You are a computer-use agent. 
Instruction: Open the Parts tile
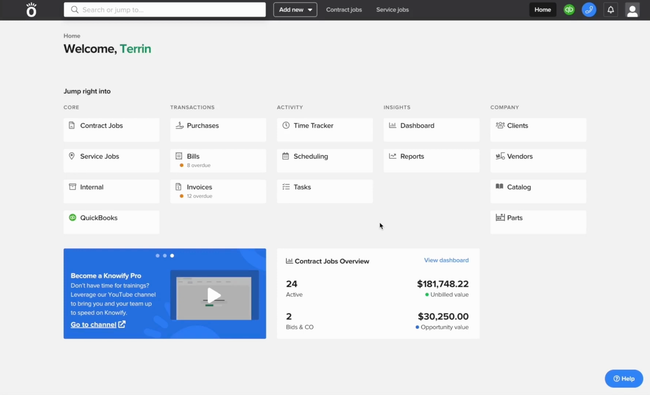[x=538, y=221]
